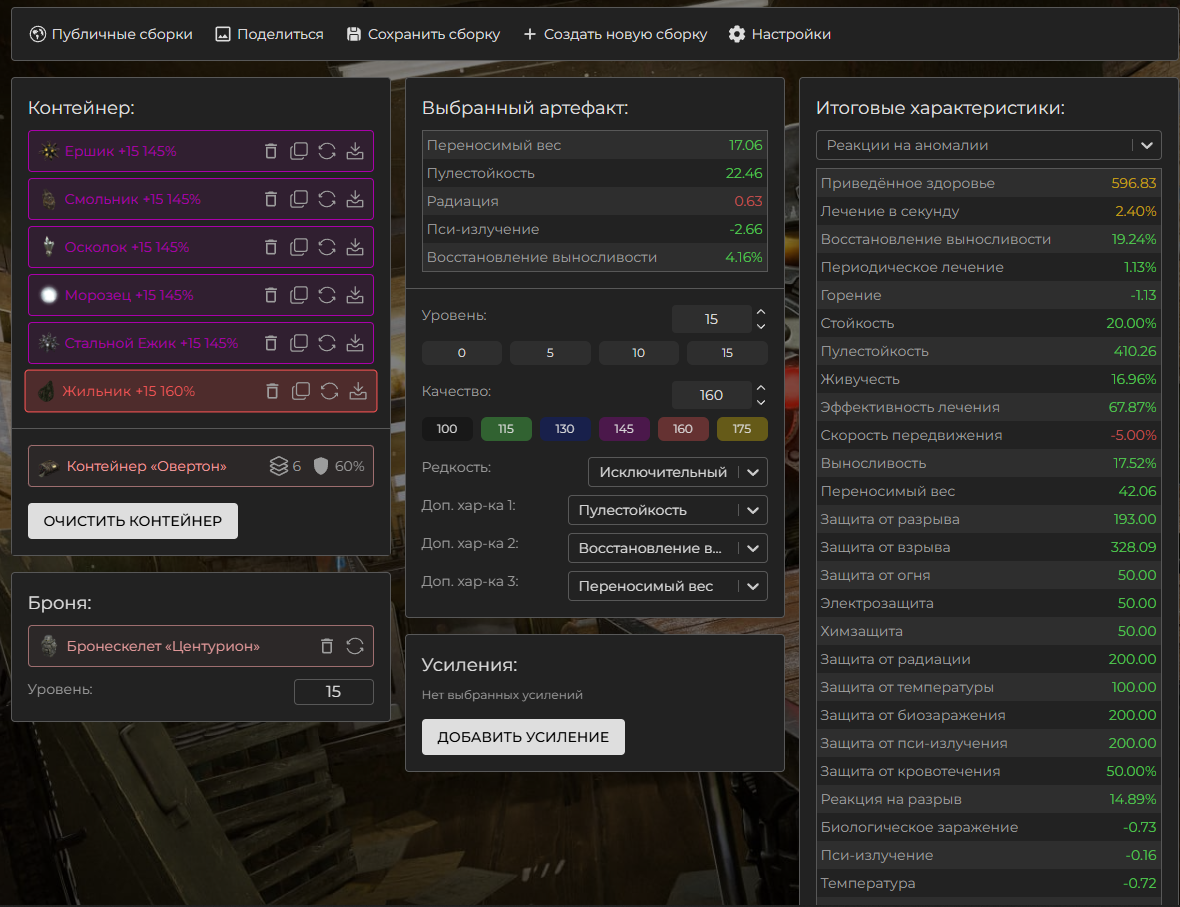Click the armor level input field
1180x907 pixels.
tap(333, 692)
